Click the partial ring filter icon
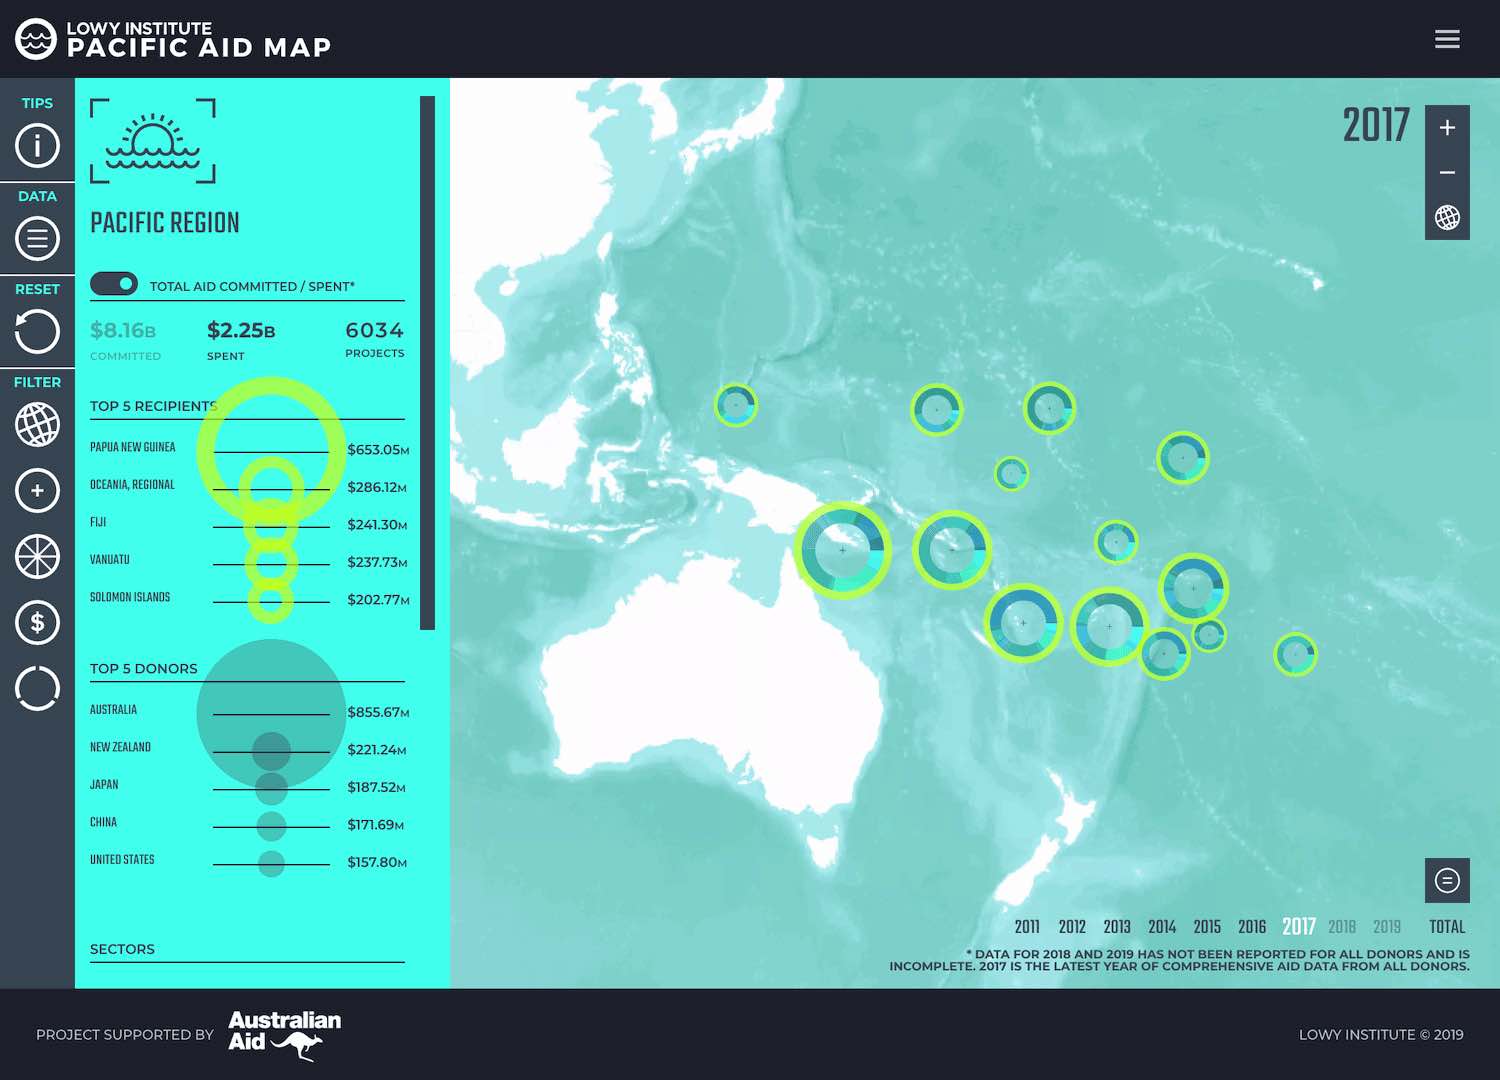Screen dimensions: 1500x1080 click(x=37, y=688)
